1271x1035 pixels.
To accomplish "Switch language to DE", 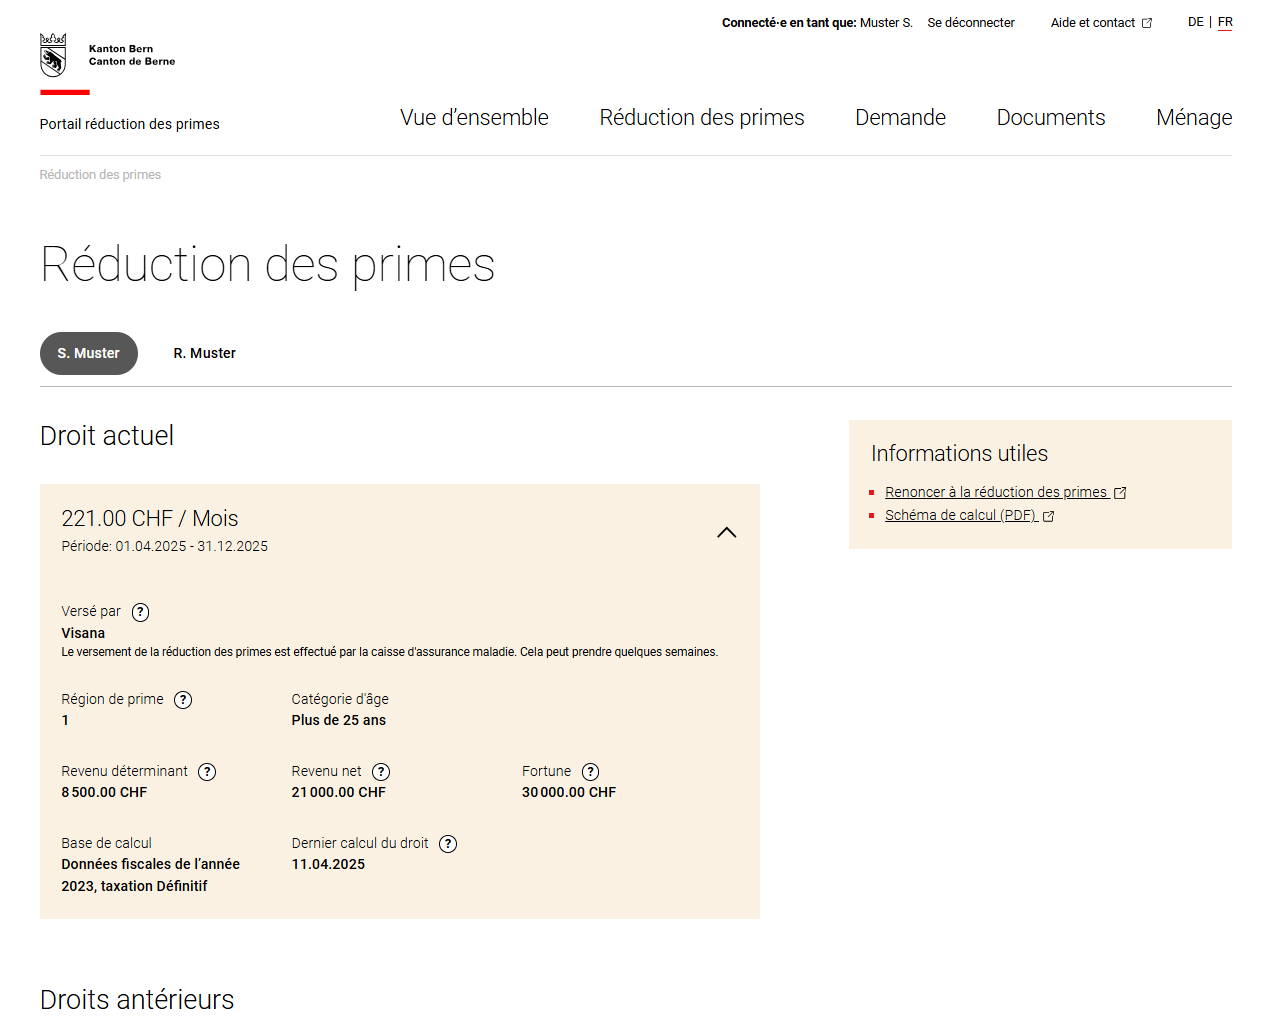I will point(1195,22).
